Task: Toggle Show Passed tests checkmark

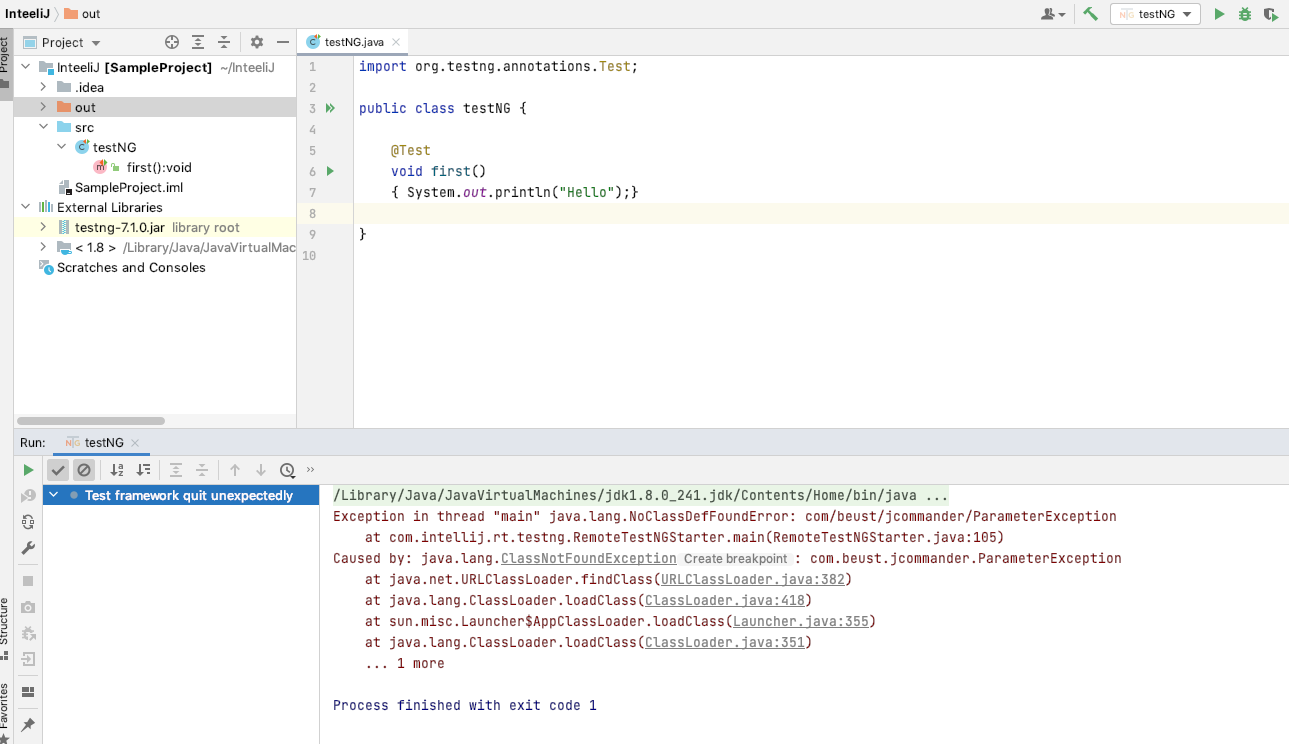Action: [58, 470]
